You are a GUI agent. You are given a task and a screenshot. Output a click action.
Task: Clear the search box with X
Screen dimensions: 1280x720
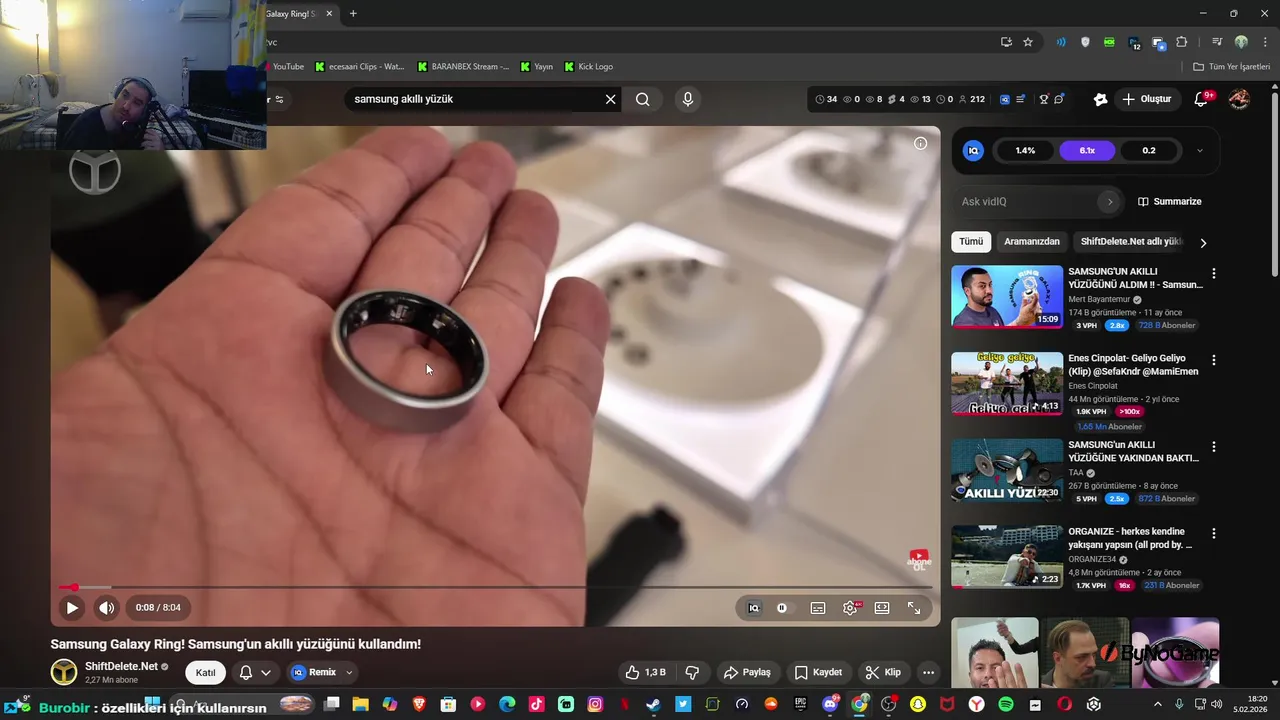click(610, 99)
